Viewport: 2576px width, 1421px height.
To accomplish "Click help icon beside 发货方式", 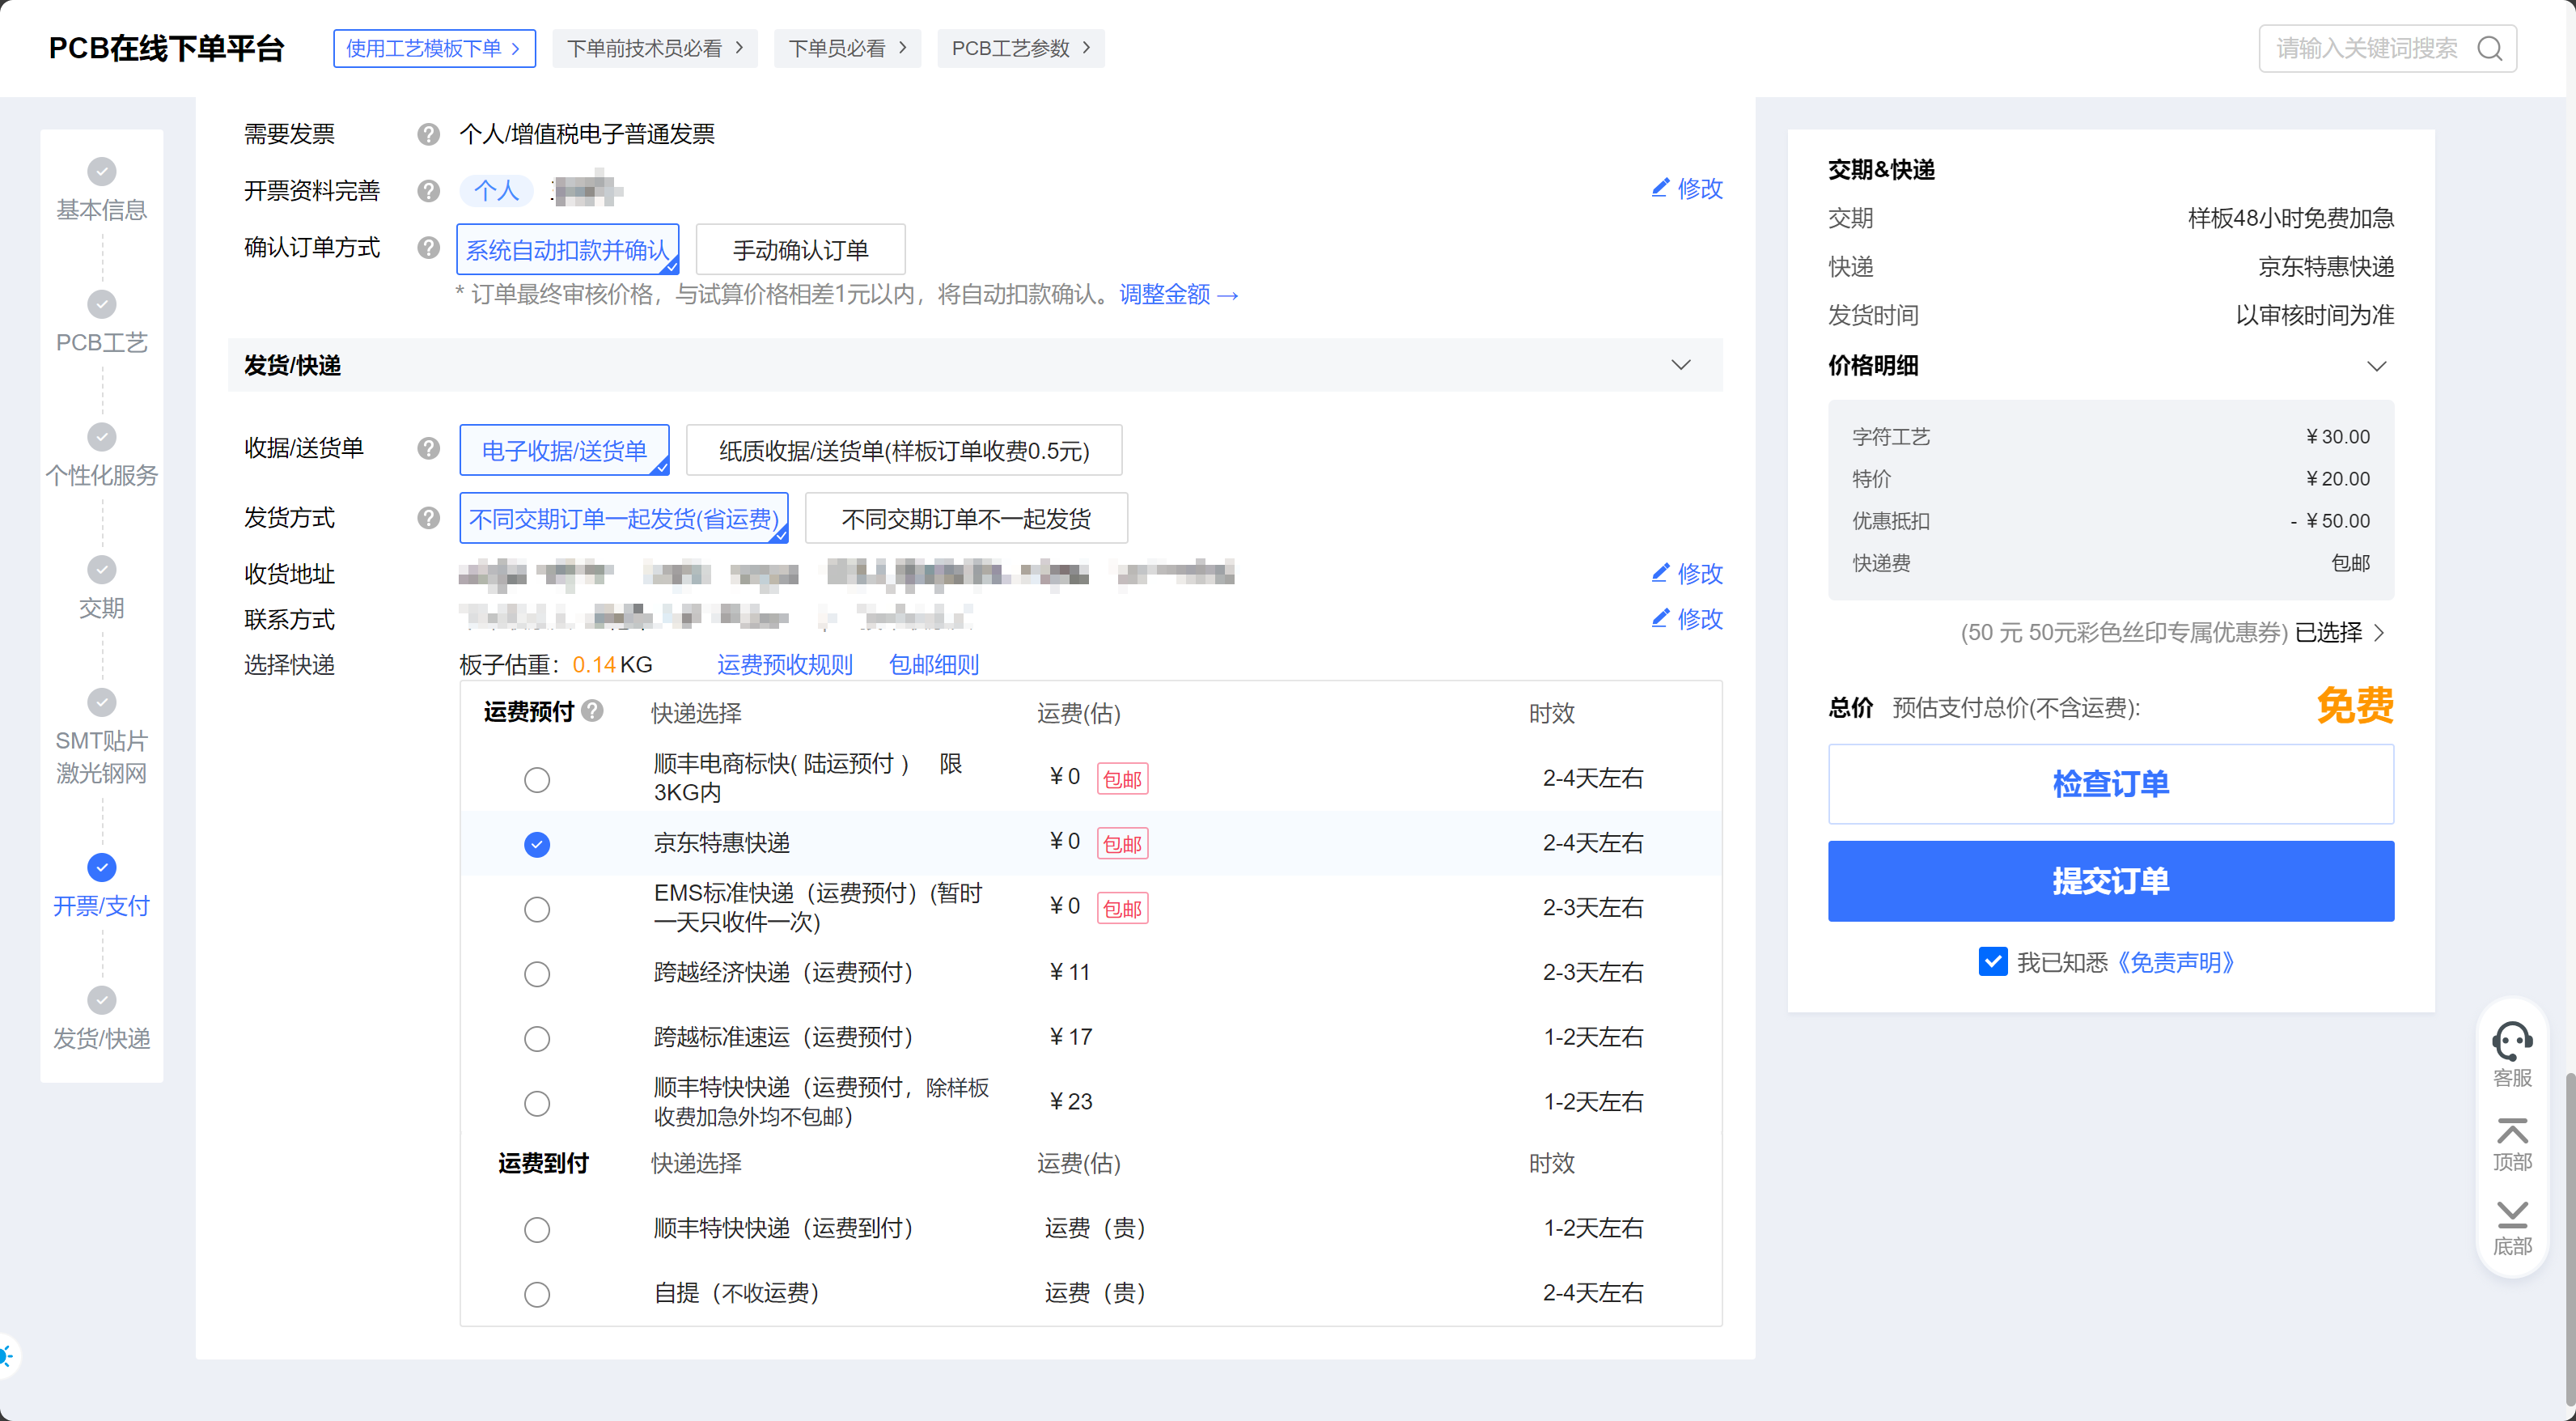I will (428, 518).
